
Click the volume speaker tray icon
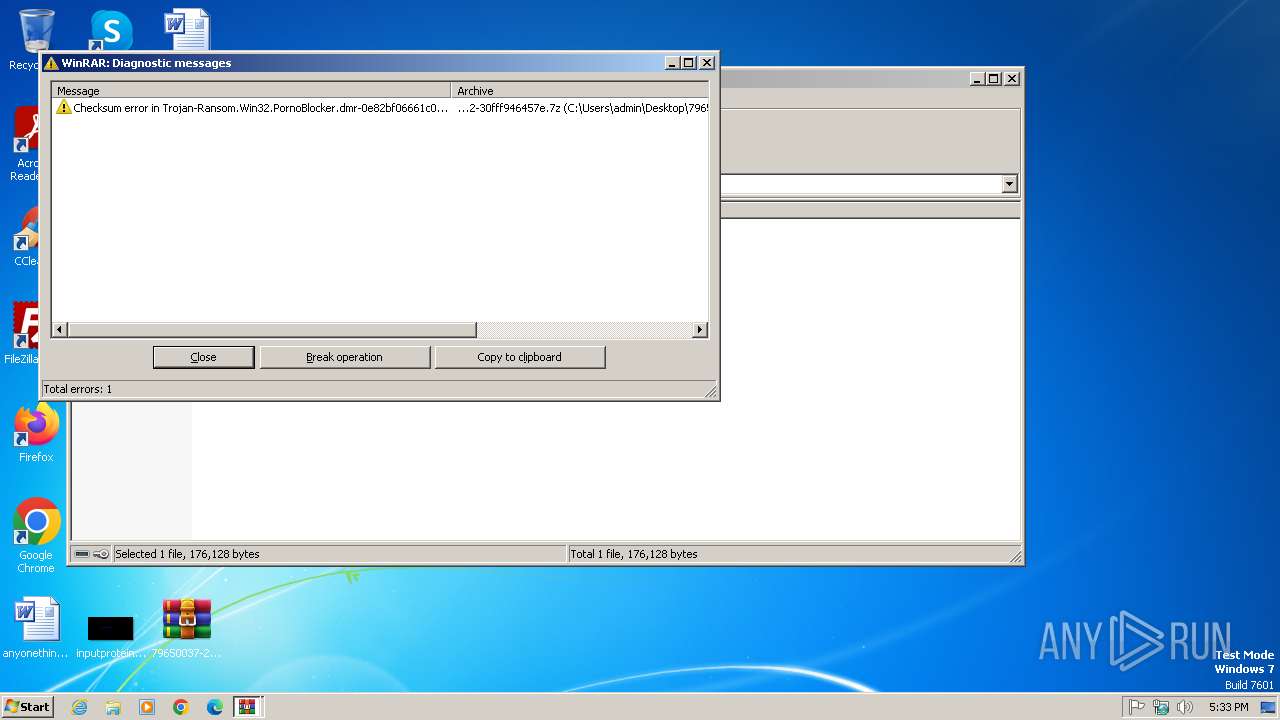pos(1185,707)
